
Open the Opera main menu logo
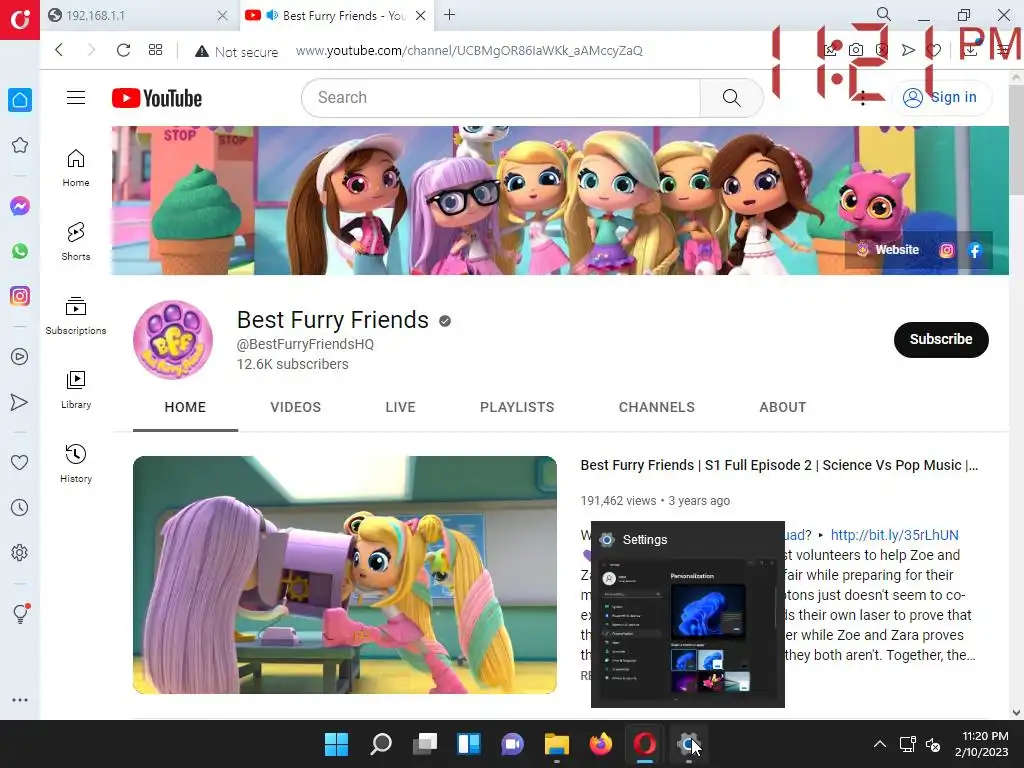[x=20, y=20]
